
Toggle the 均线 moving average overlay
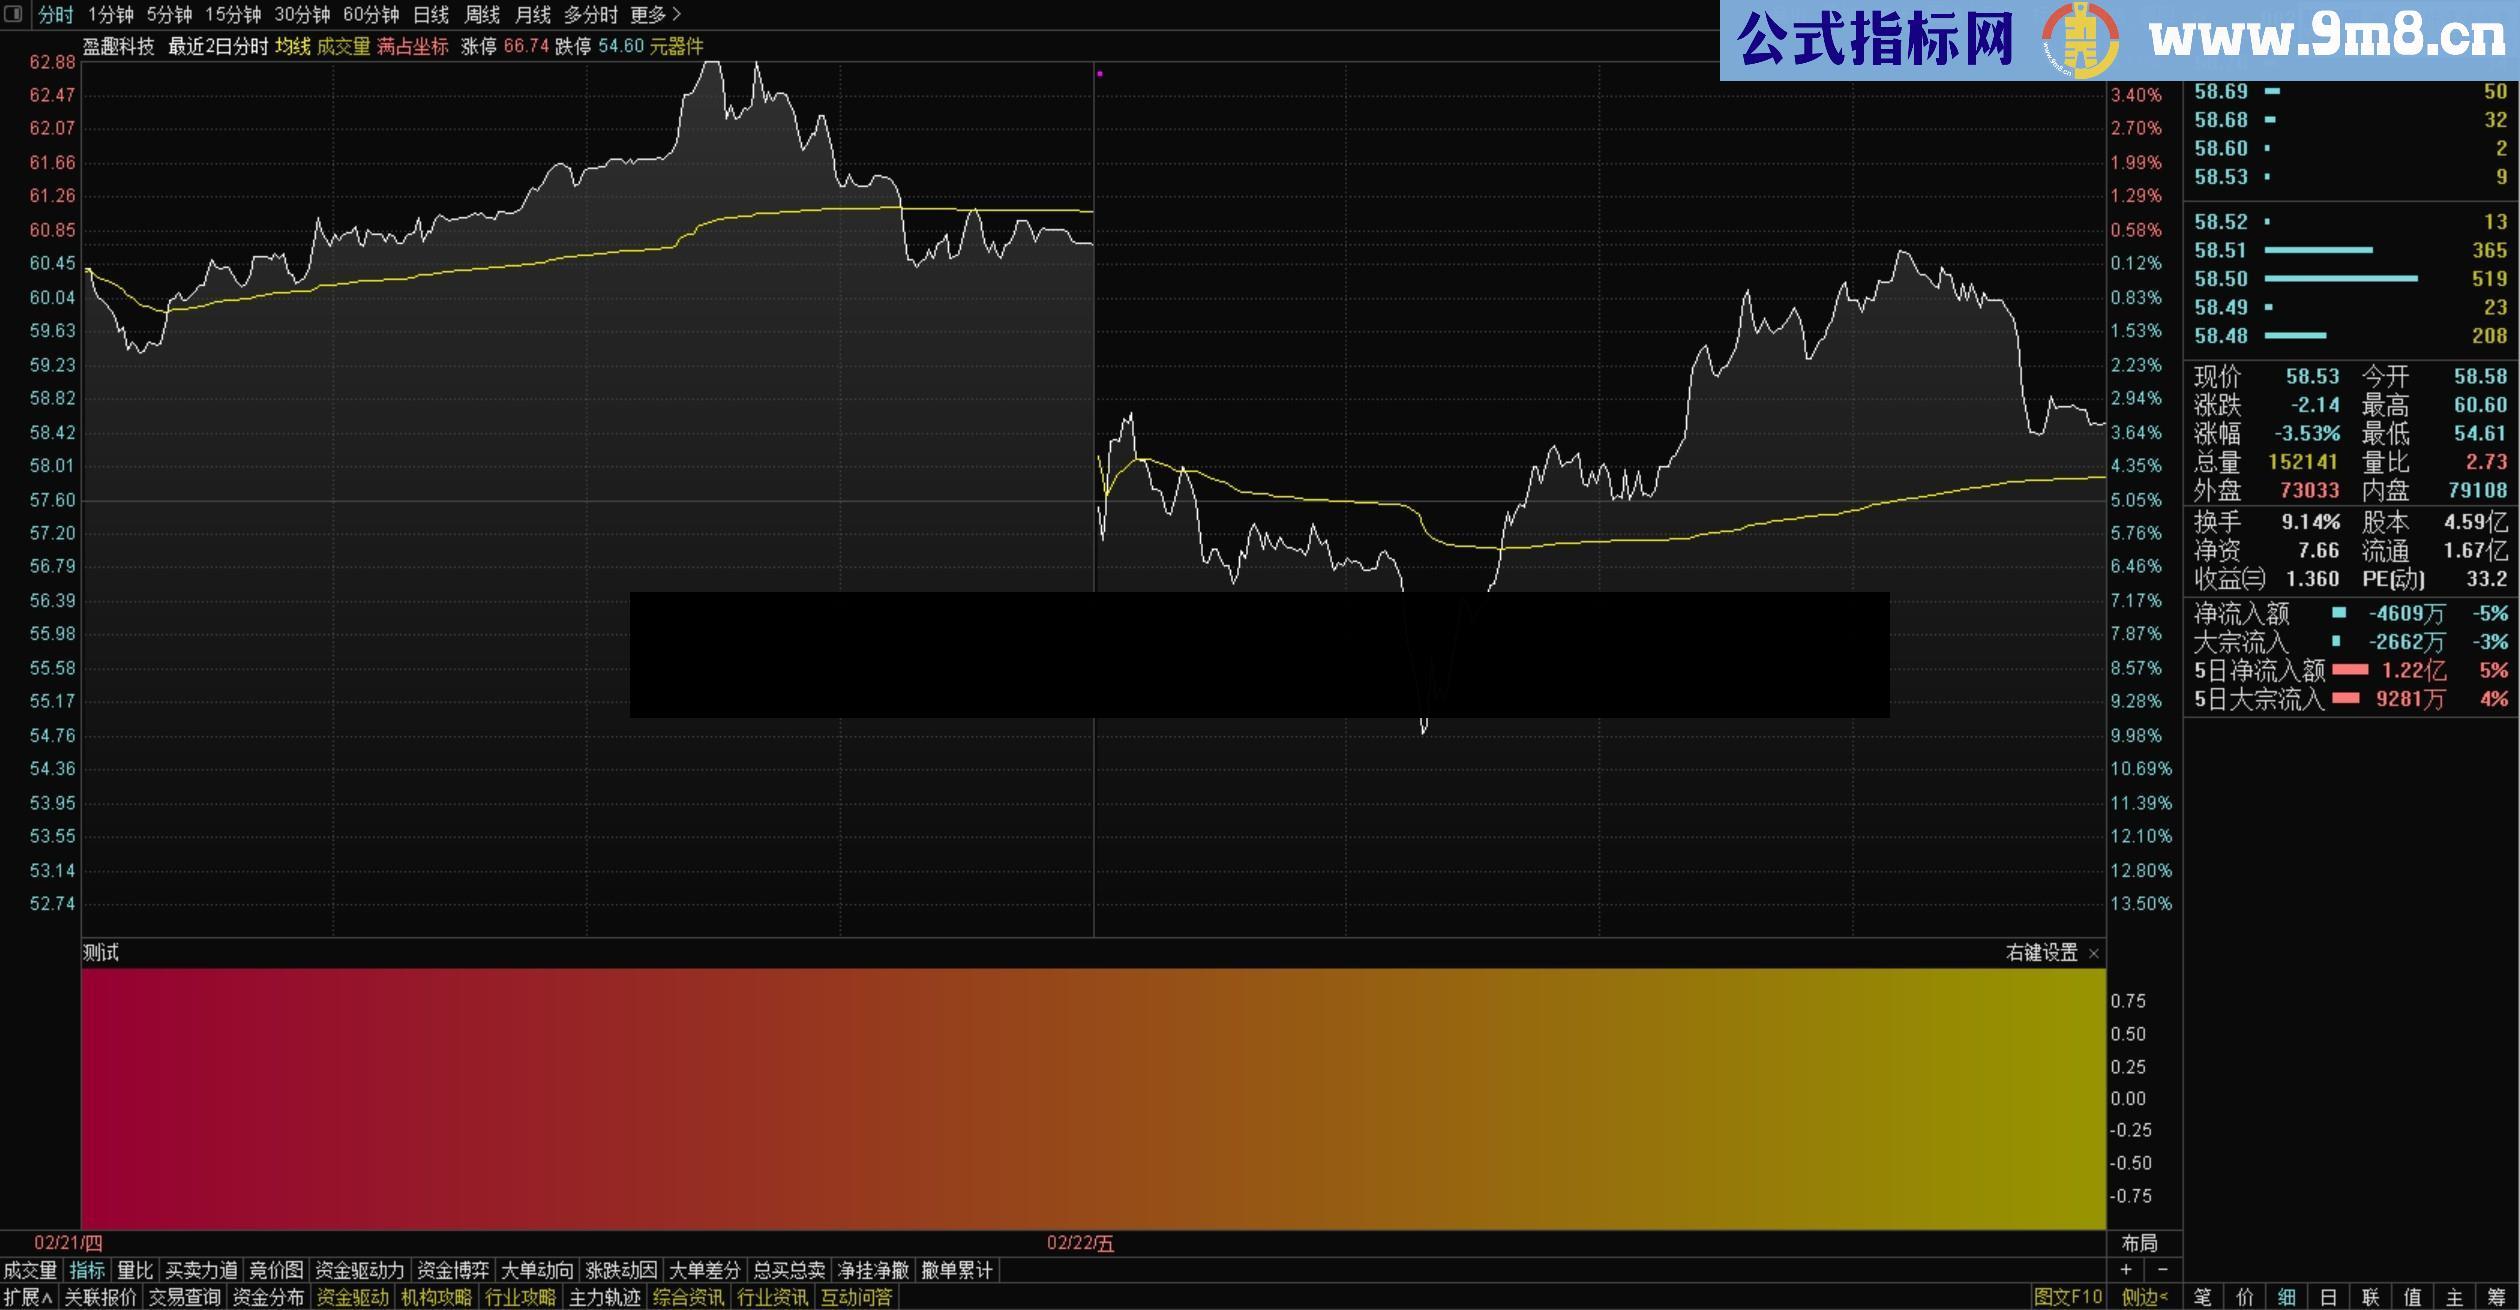pyautogui.click(x=292, y=47)
